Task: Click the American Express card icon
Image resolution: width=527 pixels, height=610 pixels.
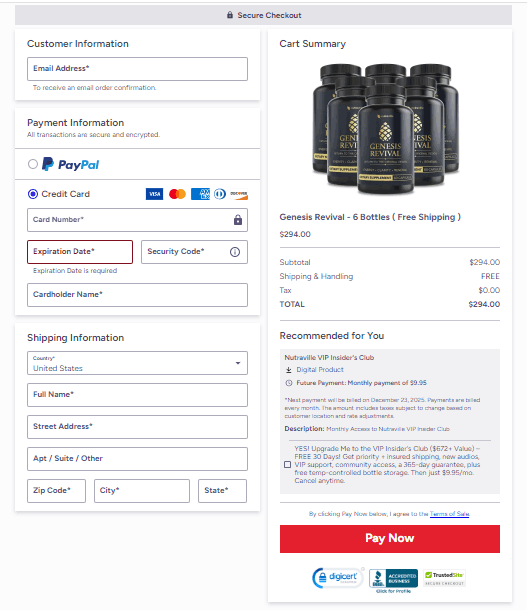Action: (x=200, y=194)
